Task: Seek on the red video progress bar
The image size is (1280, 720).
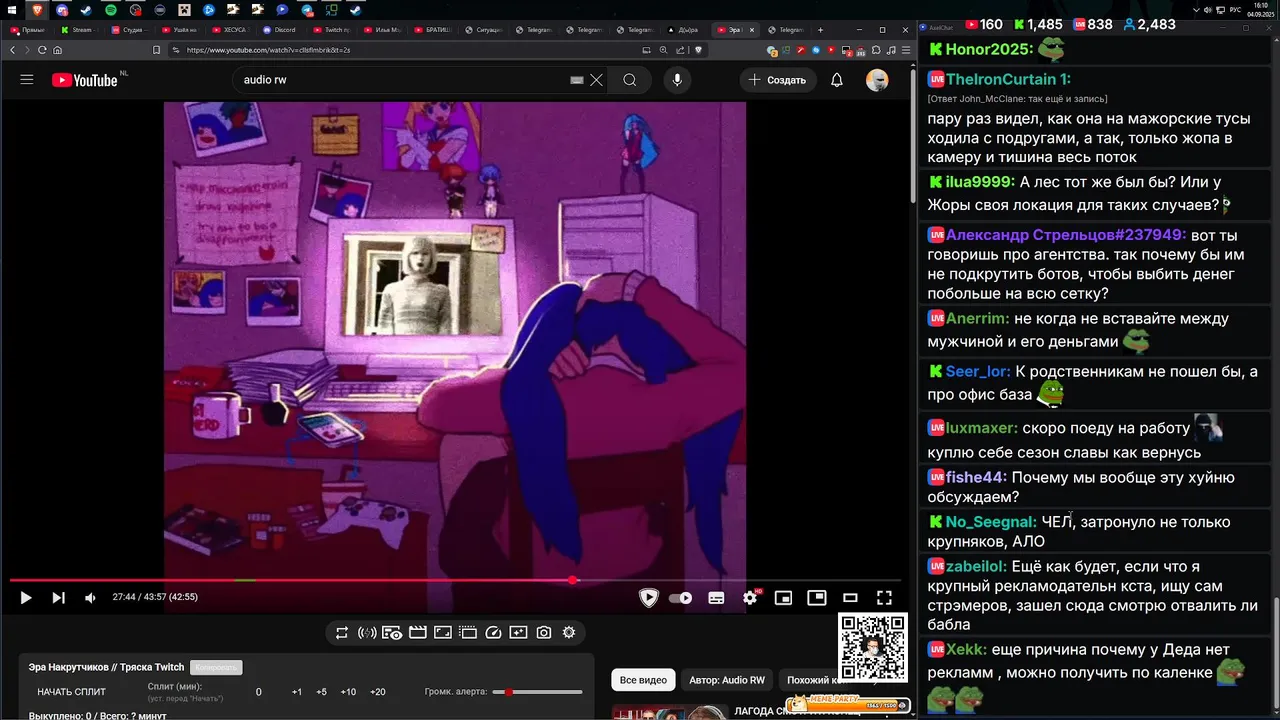Action: 455,580
